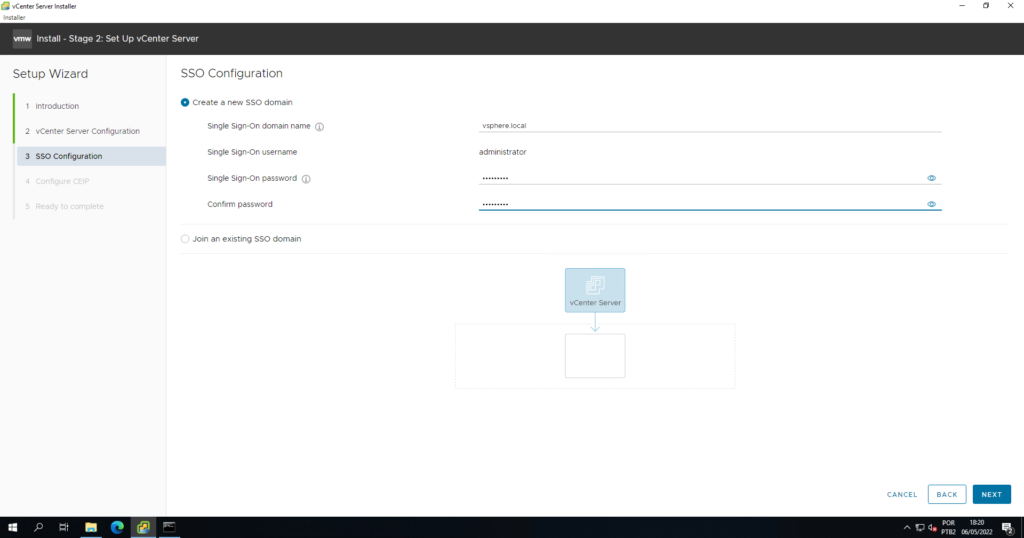The width and height of the screenshot is (1024, 538).
Task: Click the vCenter Server Installer title icon
Action: point(5,6)
